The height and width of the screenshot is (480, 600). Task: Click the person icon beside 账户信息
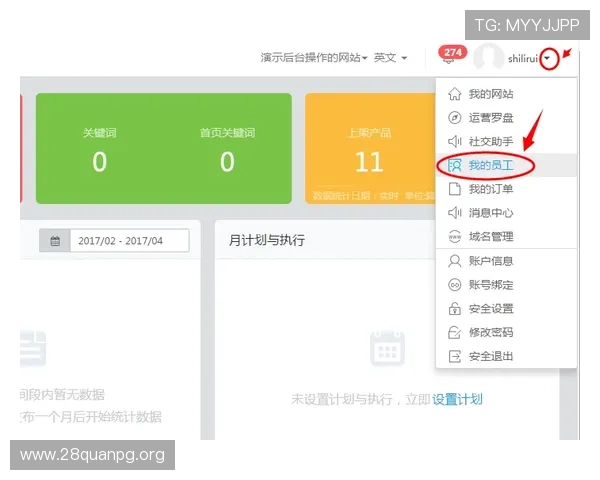[x=454, y=261]
